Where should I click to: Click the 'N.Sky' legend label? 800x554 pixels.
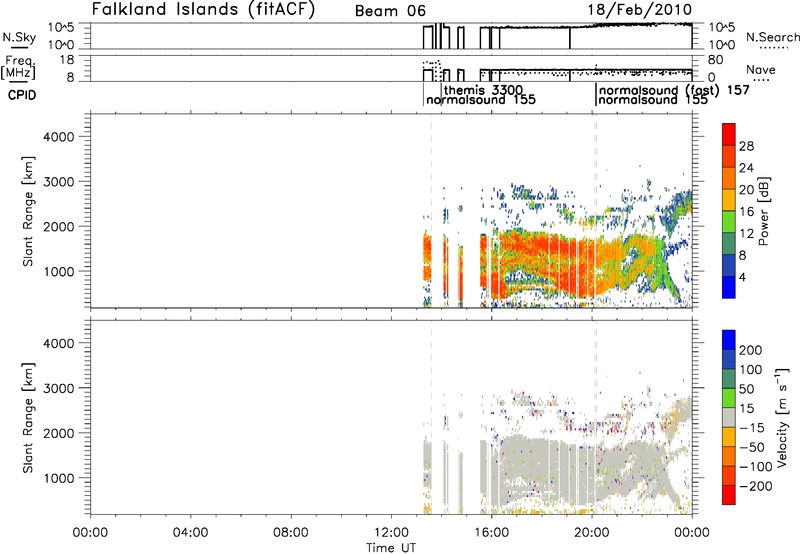tap(19, 37)
